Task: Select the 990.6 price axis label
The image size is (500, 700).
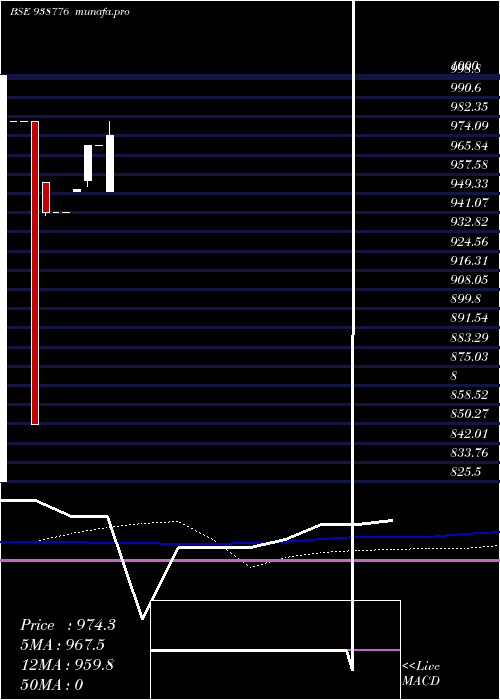Action: [x=466, y=88]
